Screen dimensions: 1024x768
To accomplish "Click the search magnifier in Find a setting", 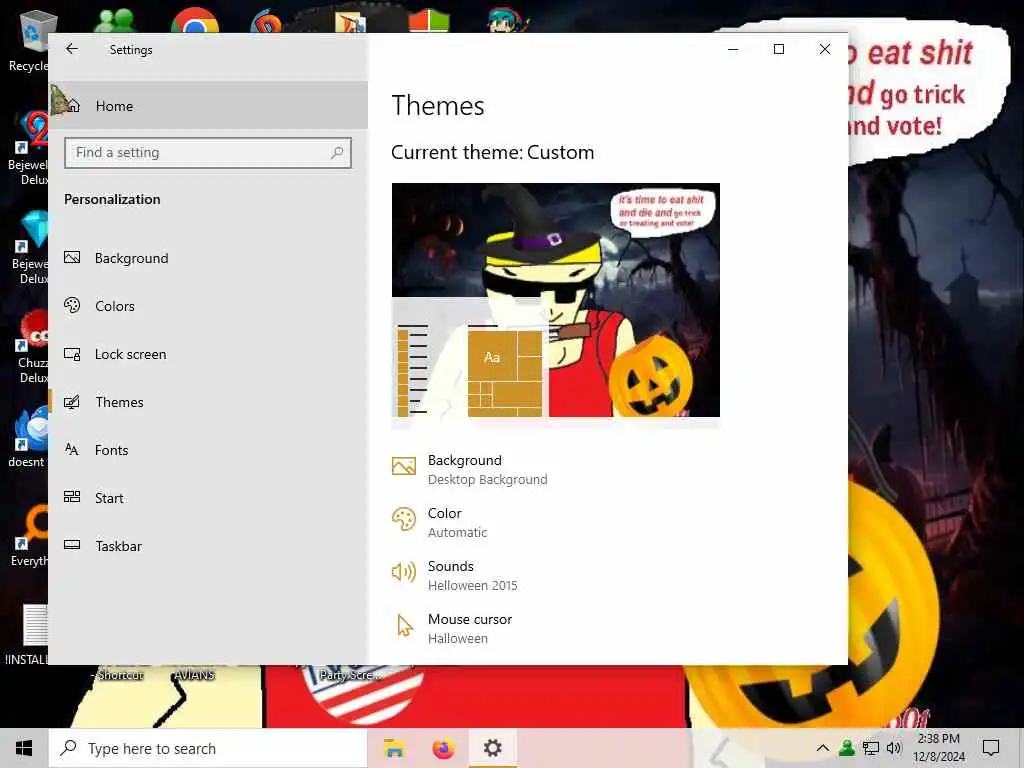I will [x=337, y=153].
